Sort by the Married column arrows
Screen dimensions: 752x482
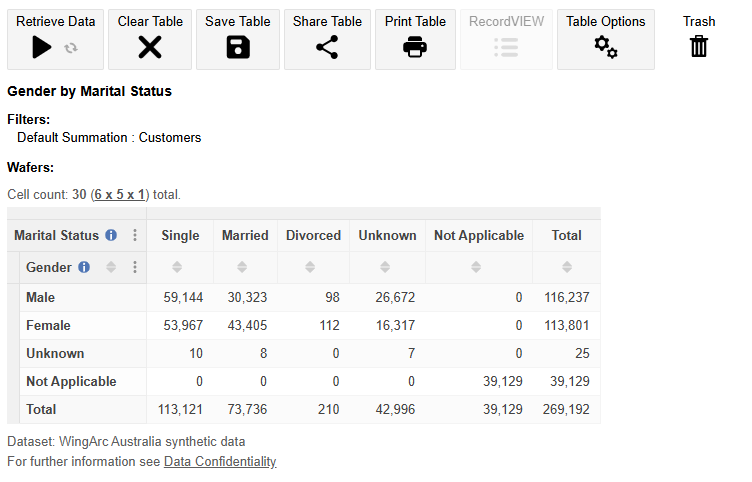tap(242, 267)
